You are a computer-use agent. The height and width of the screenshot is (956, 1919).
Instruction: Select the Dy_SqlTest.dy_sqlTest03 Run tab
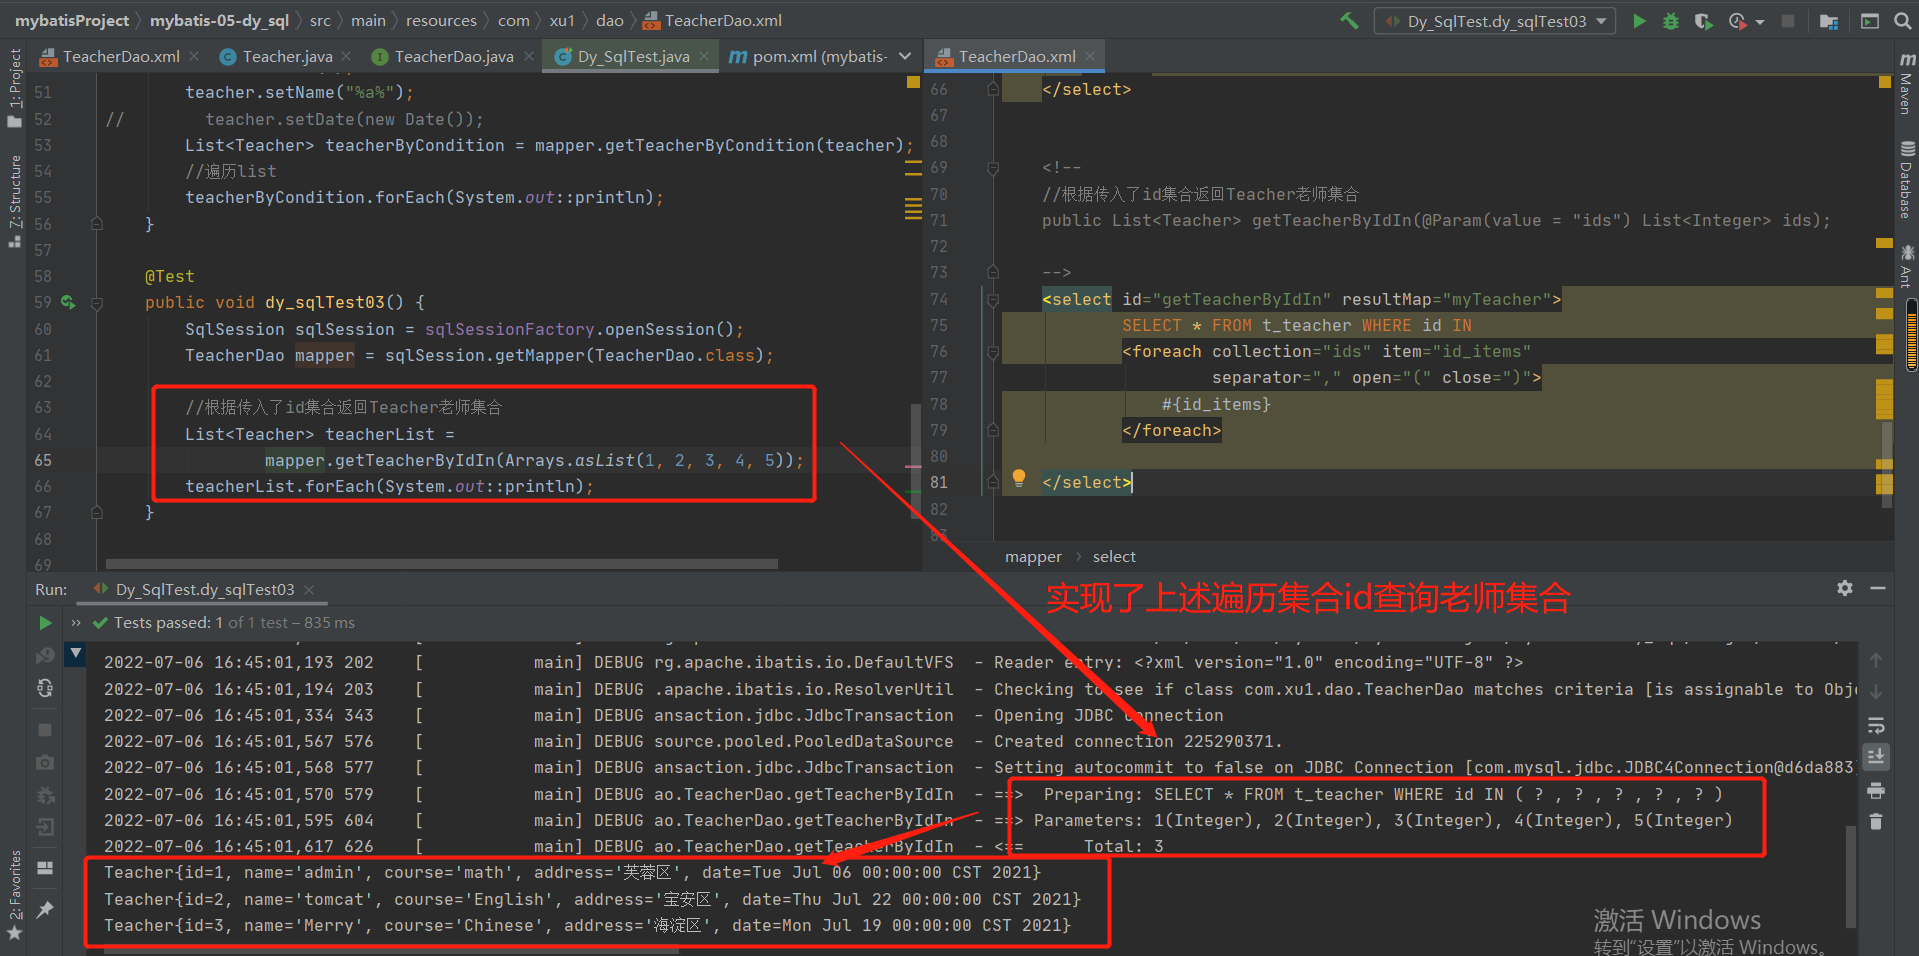click(x=204, y=590)
